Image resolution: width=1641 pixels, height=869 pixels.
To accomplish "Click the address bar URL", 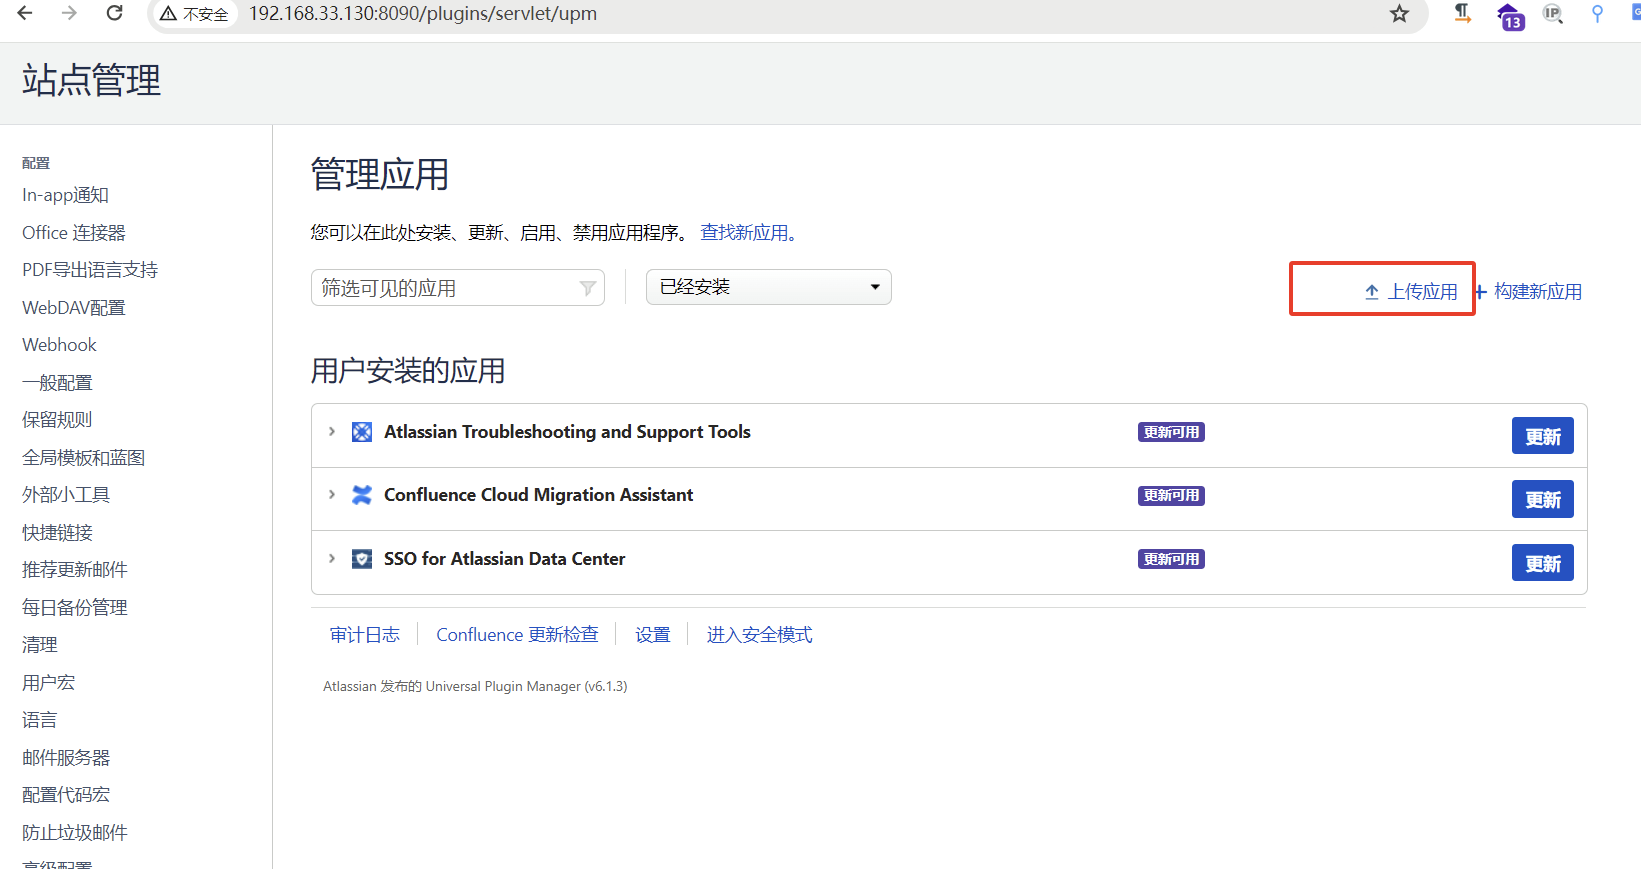I will (x=422, y=13).
